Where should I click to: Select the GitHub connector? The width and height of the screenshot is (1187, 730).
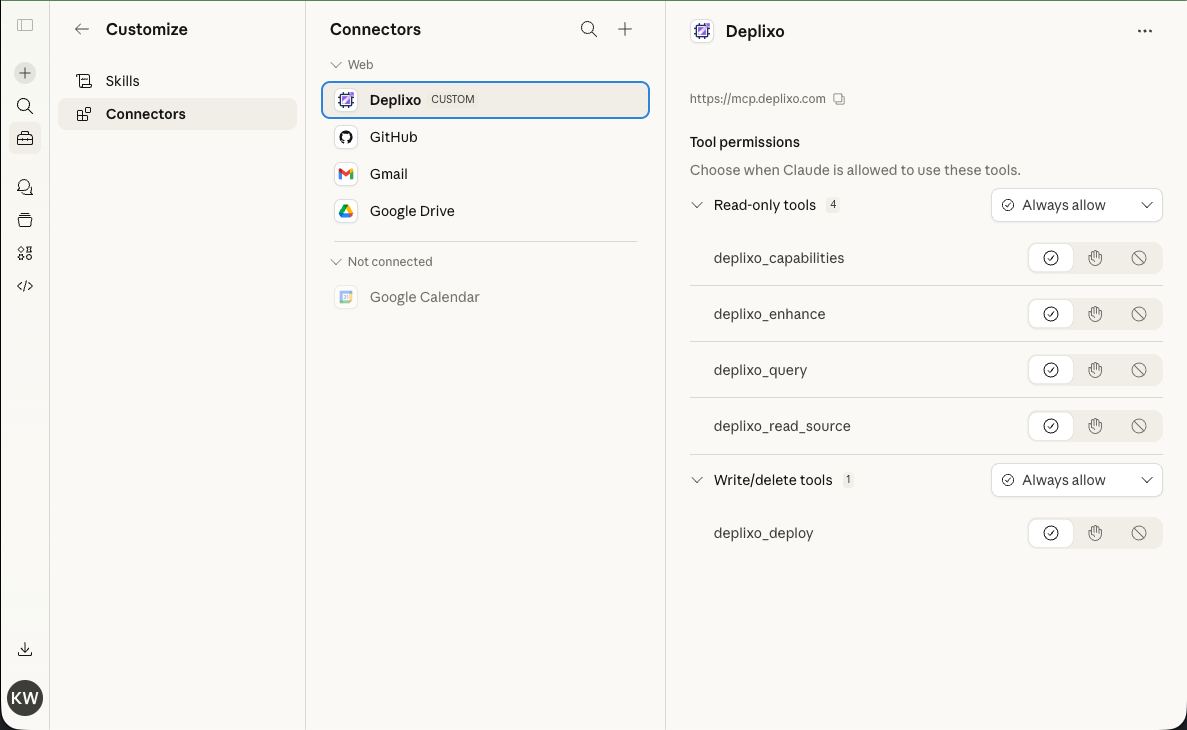pyautogui.click(x=485, y=137)
